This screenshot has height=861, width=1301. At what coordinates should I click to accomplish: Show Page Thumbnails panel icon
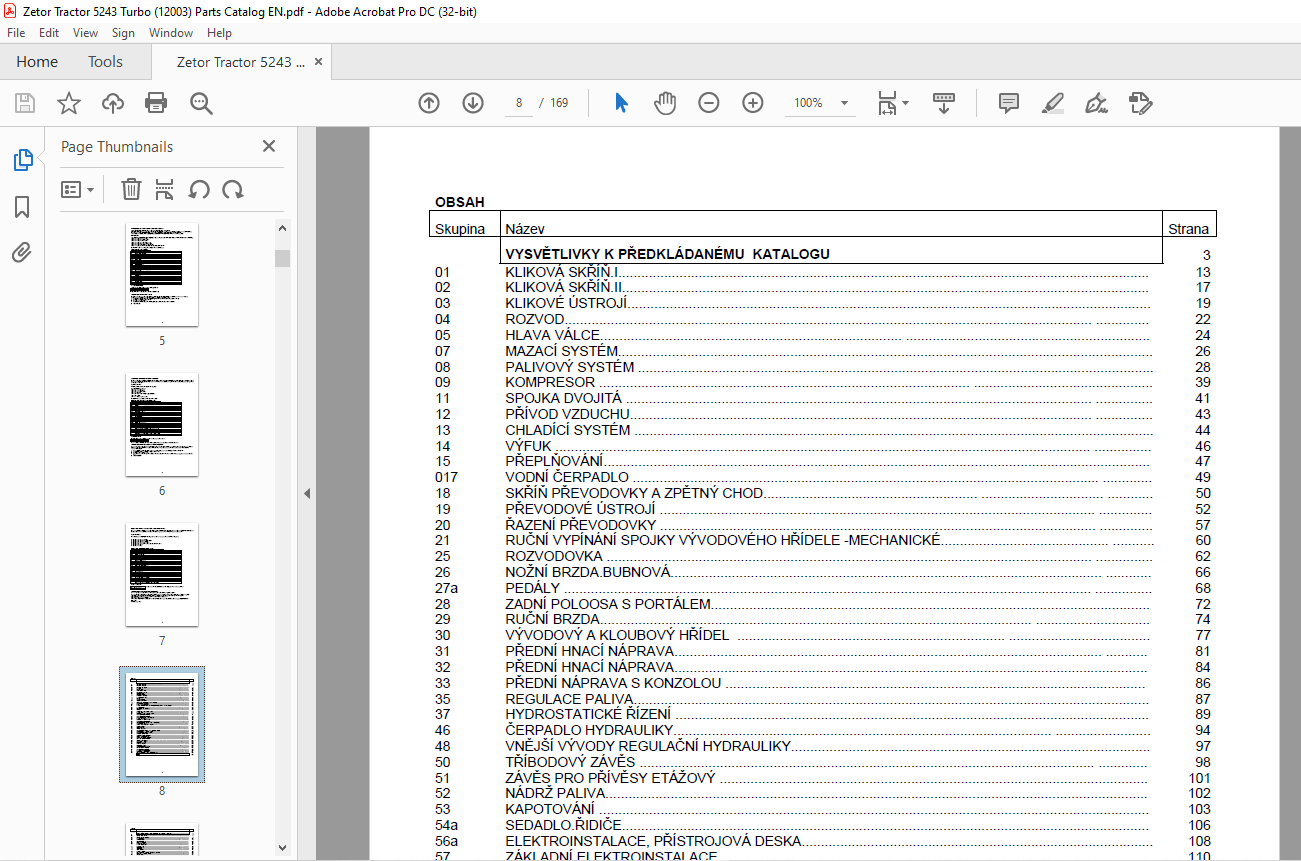tap(22, 160)
